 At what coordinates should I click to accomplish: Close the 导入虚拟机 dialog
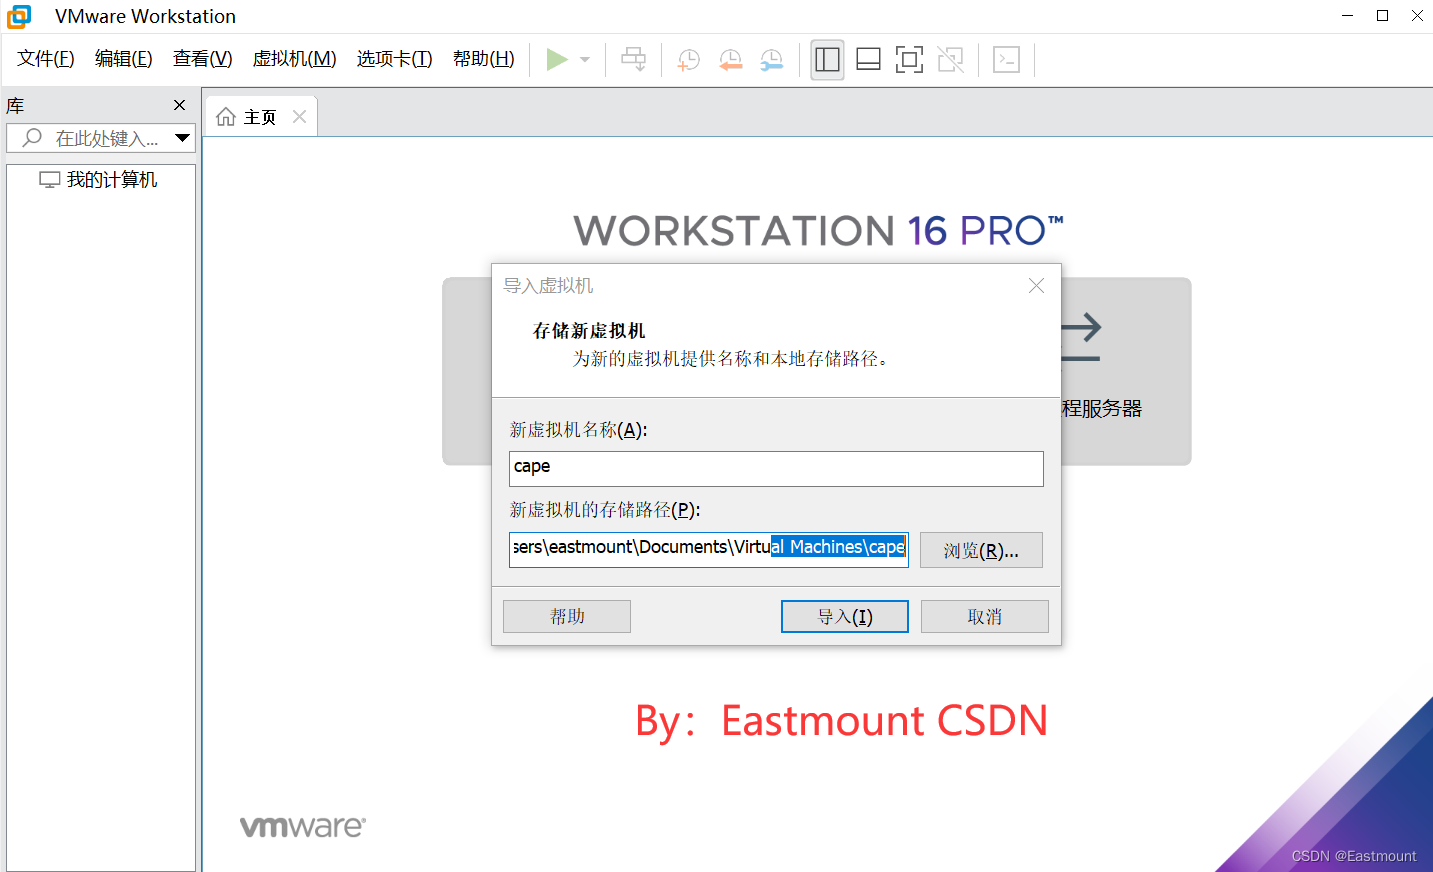coord(1037,286)
